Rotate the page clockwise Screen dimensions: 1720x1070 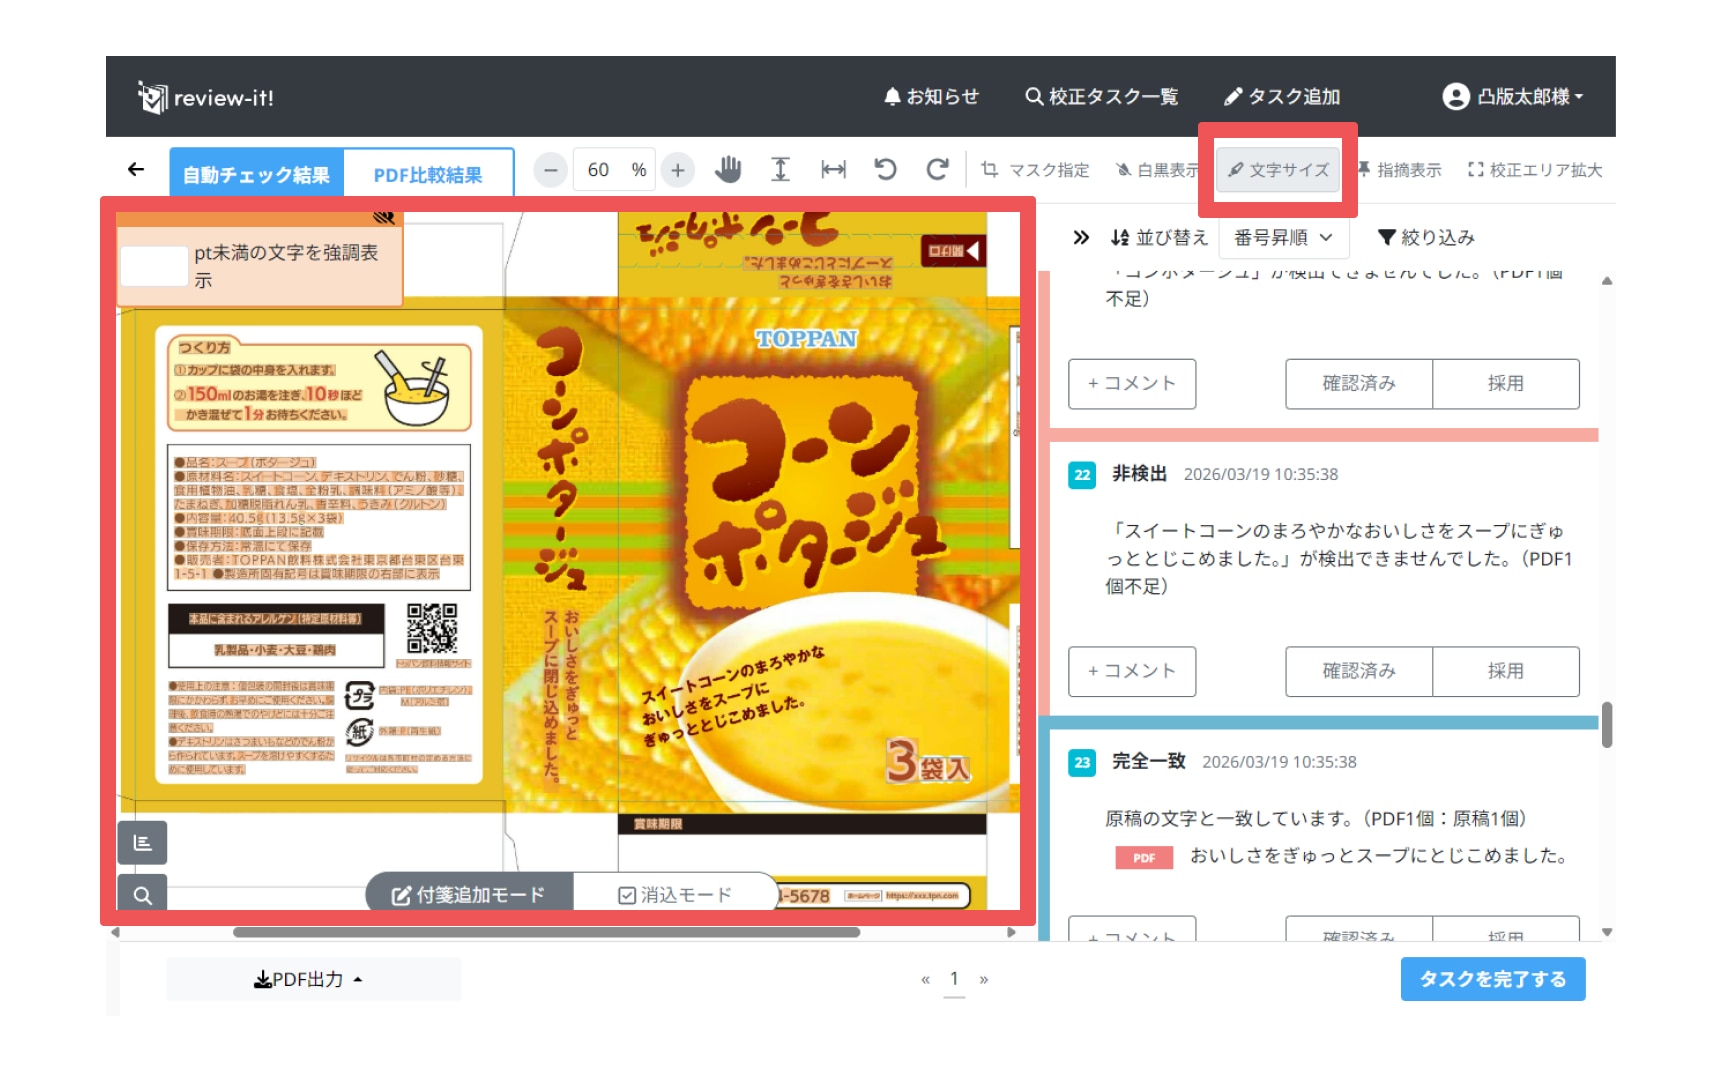click(937, 170)
